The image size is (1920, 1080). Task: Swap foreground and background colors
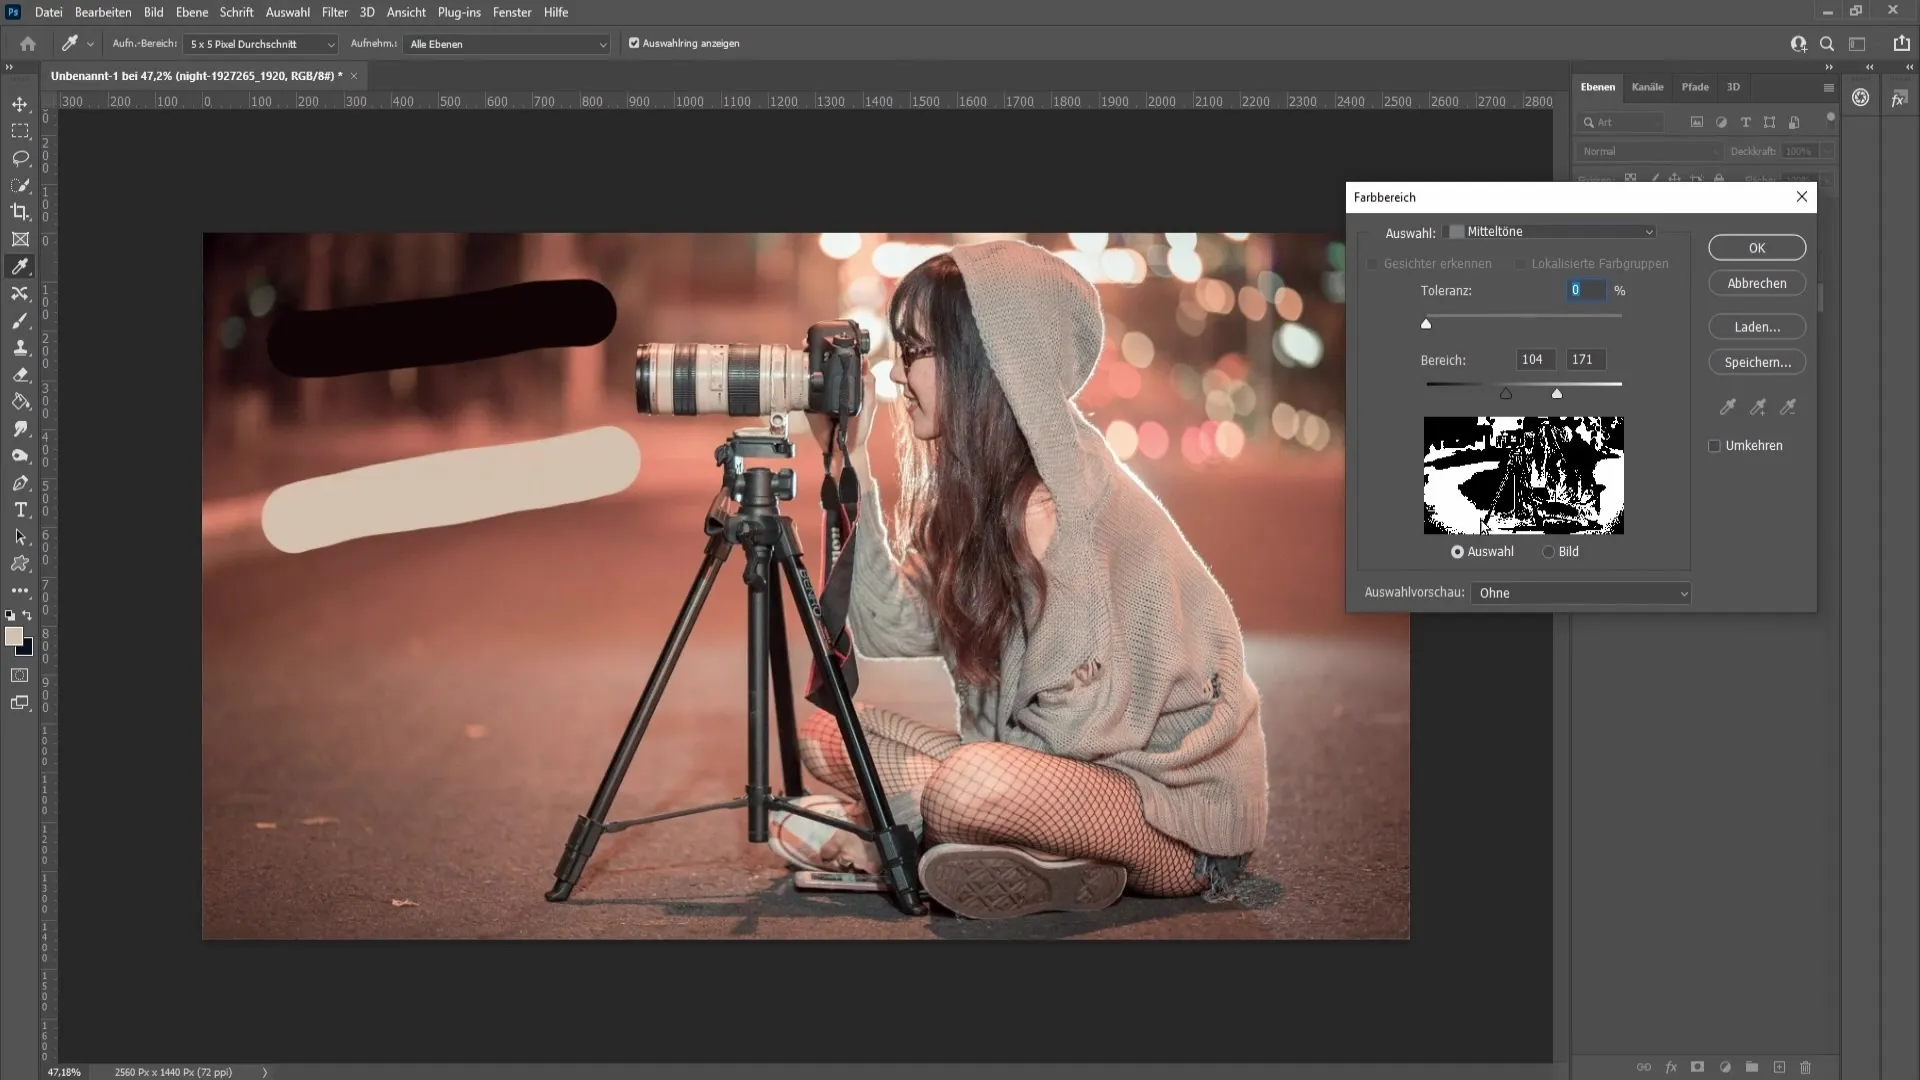27,615
